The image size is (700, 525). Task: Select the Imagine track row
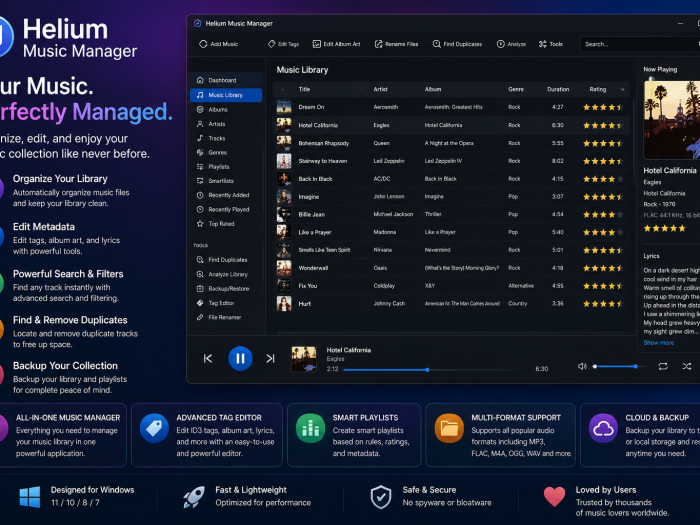(451, 197)
